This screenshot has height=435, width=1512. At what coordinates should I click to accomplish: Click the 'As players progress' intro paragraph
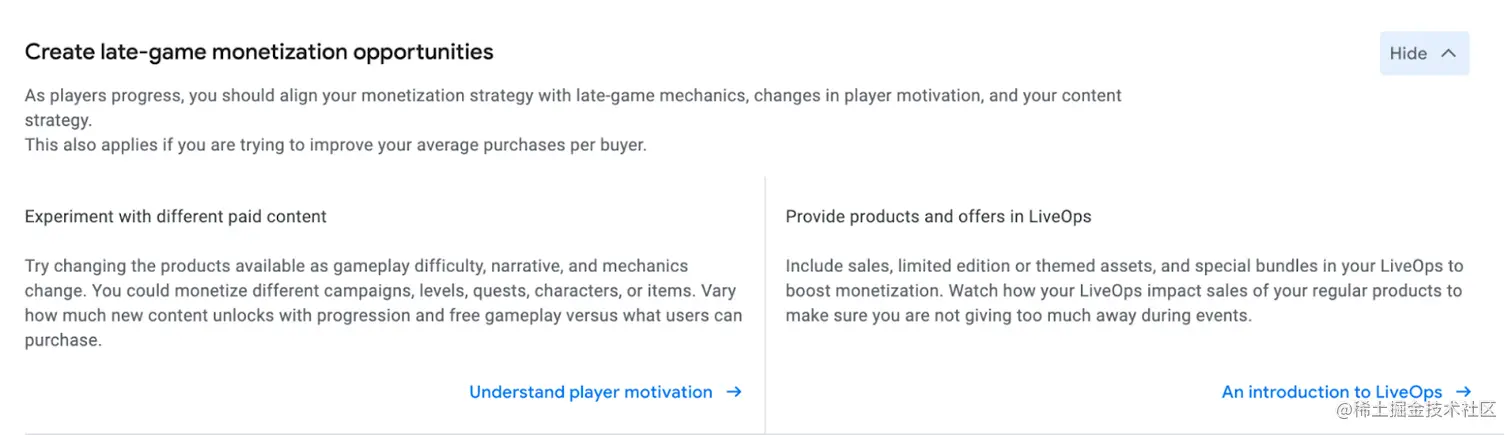[x=572, y=96]
